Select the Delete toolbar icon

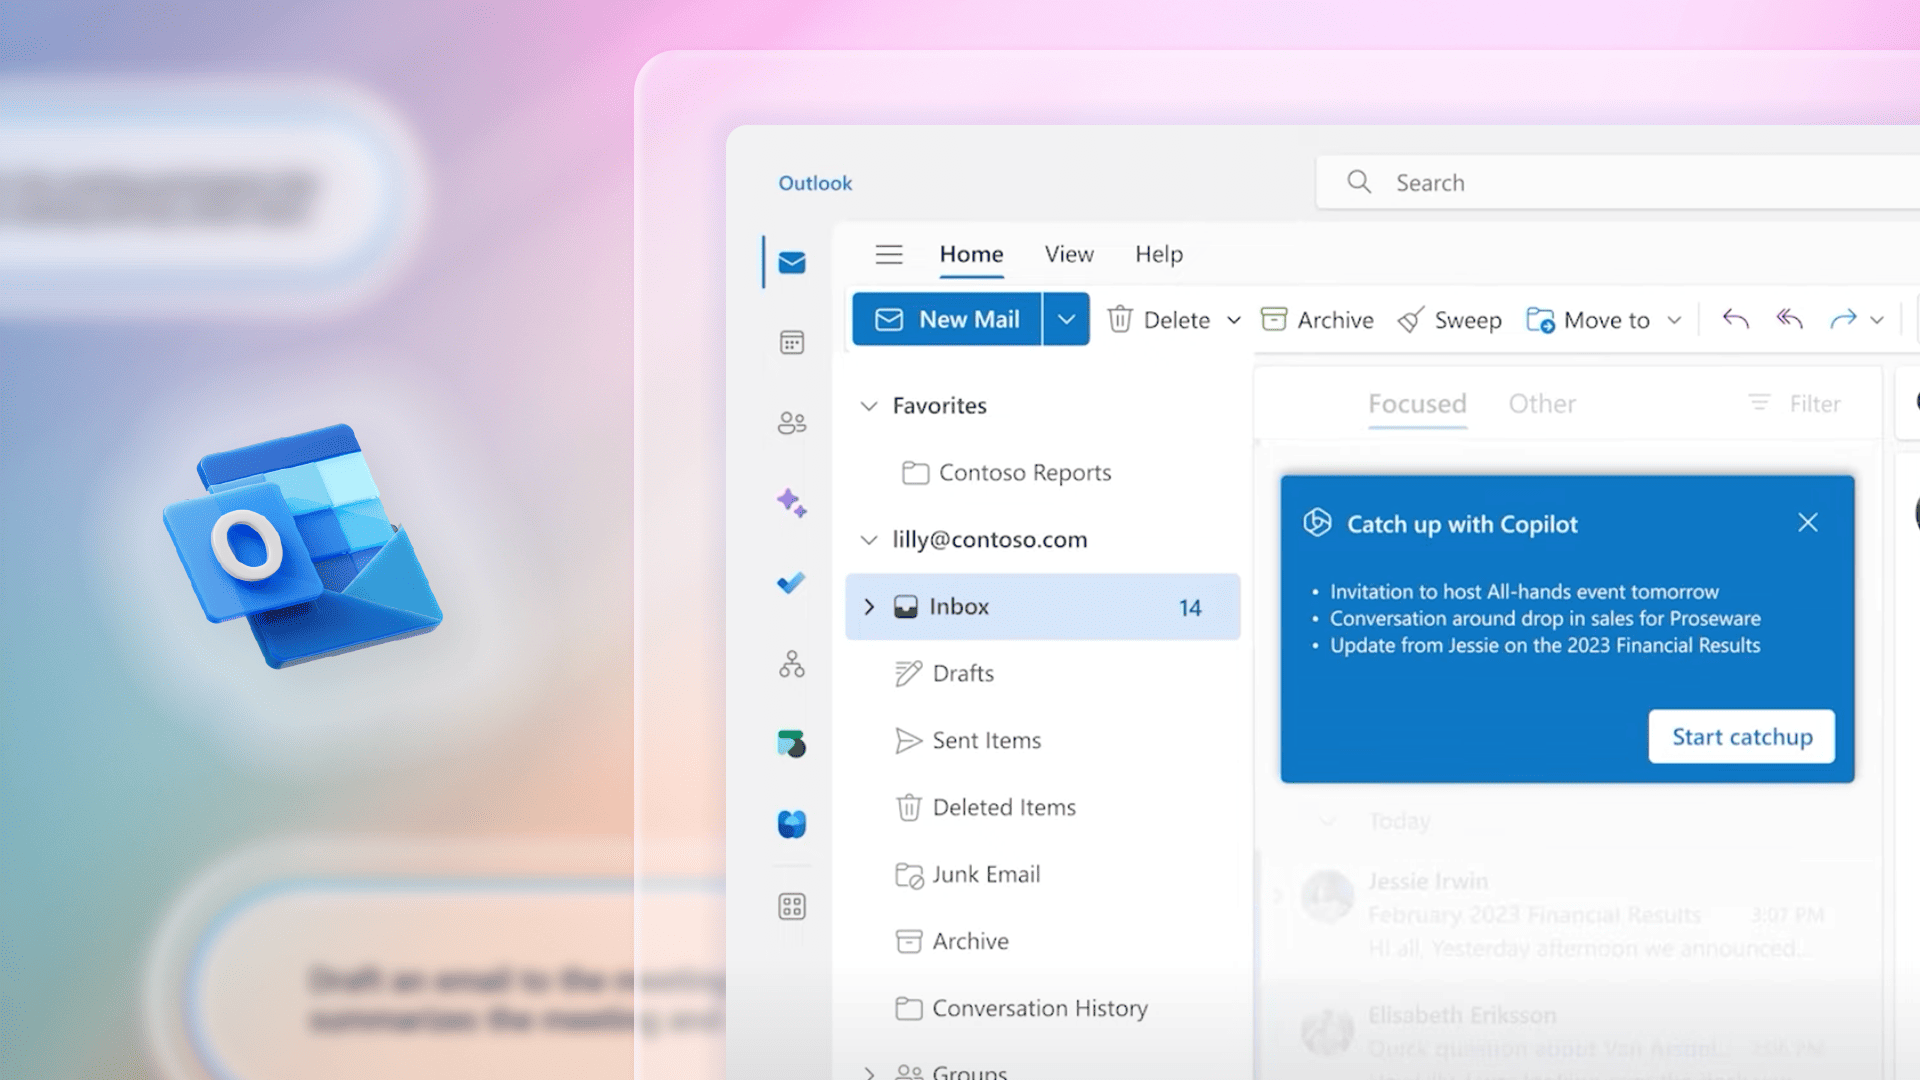tap(1119, 320)
